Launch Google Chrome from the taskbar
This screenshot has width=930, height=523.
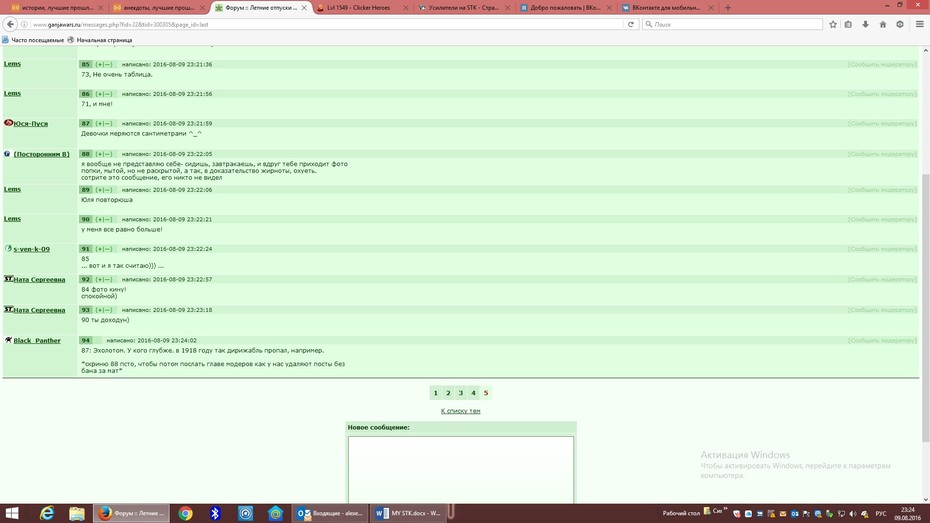point(186,513)
